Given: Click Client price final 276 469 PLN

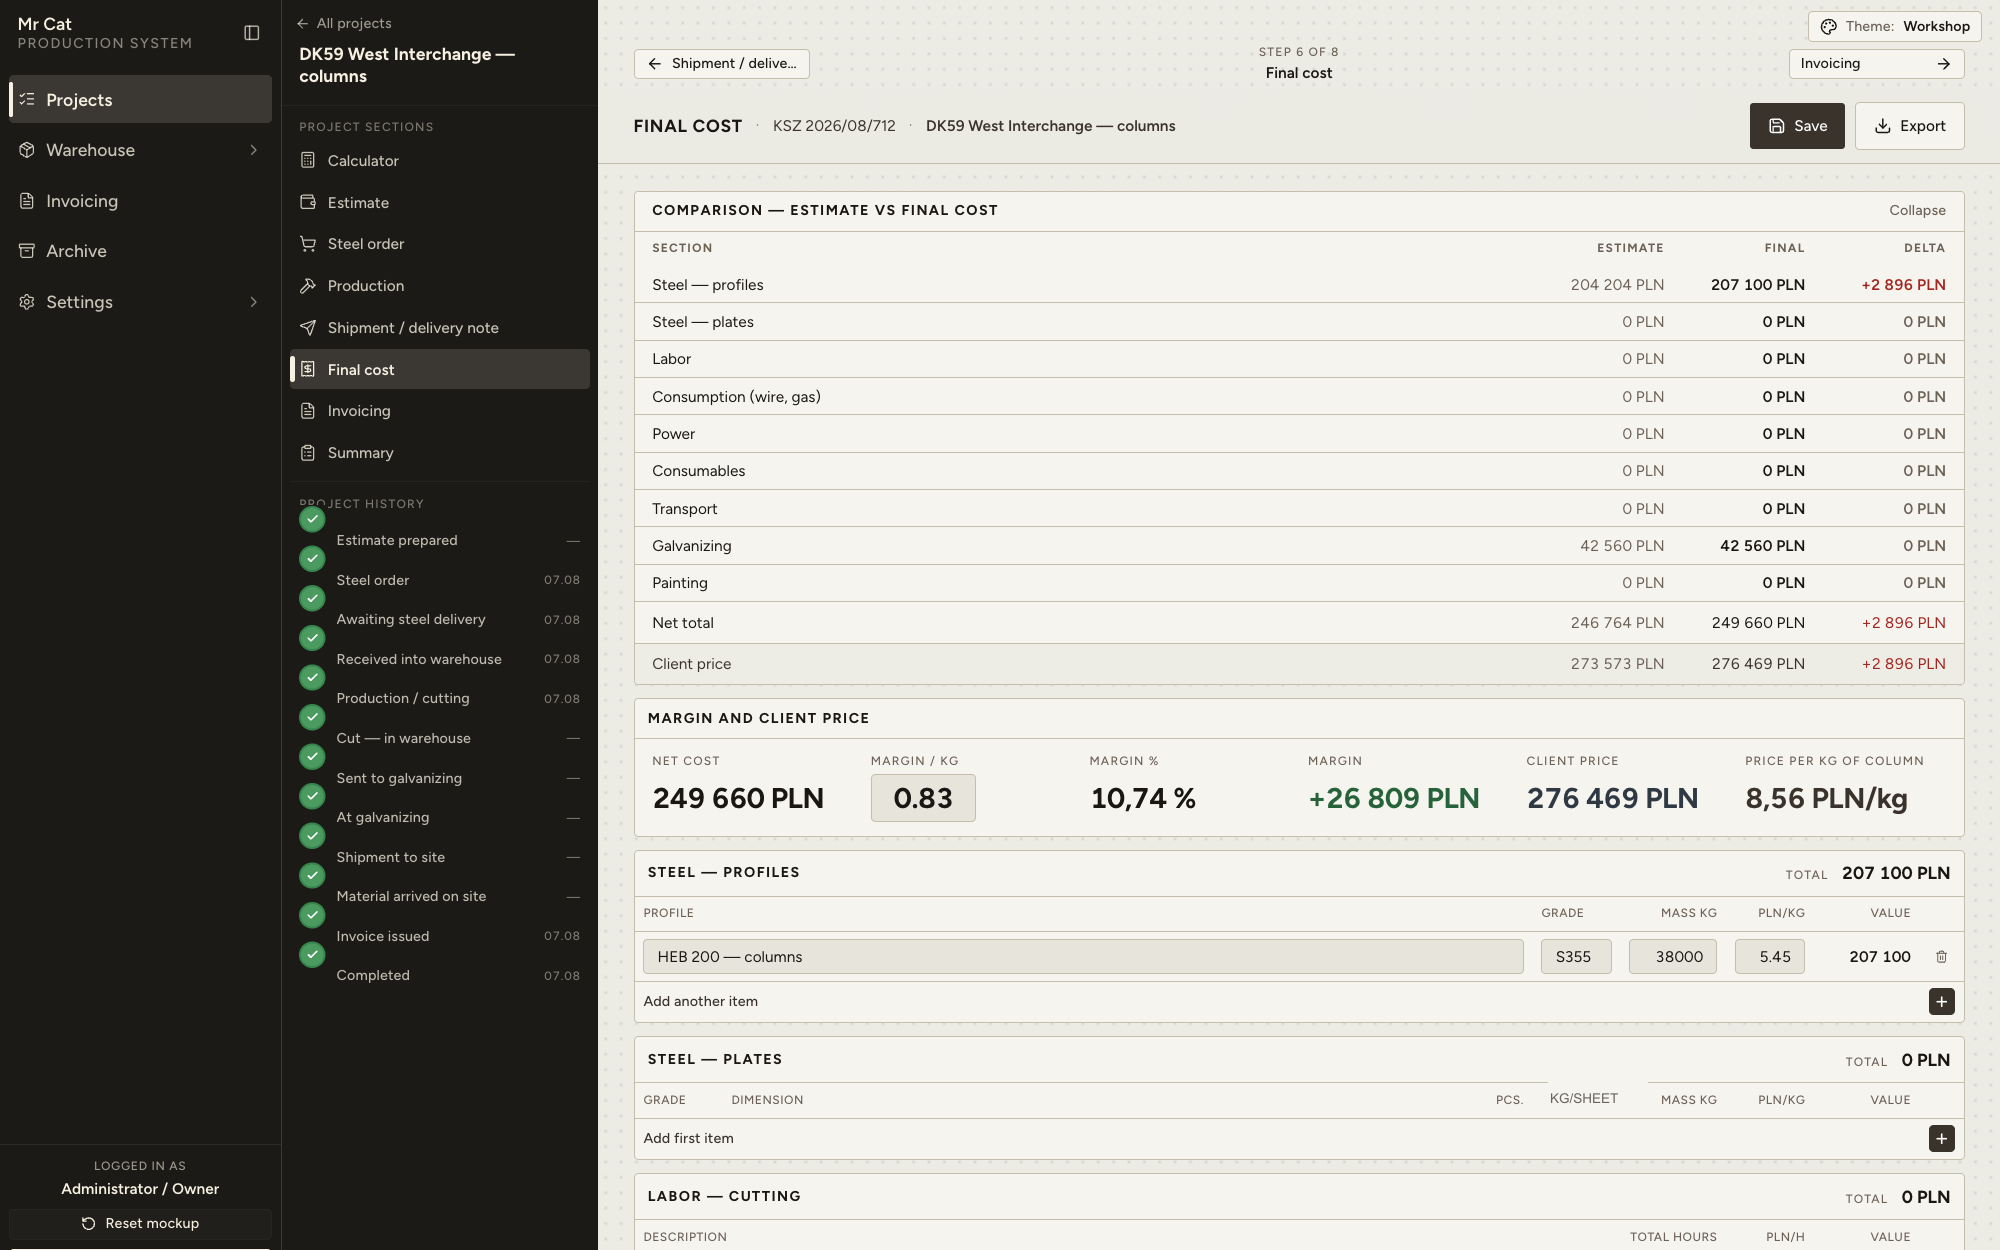Looking at the screenshot, I should pyautogui.click(x=1758, y=664).
